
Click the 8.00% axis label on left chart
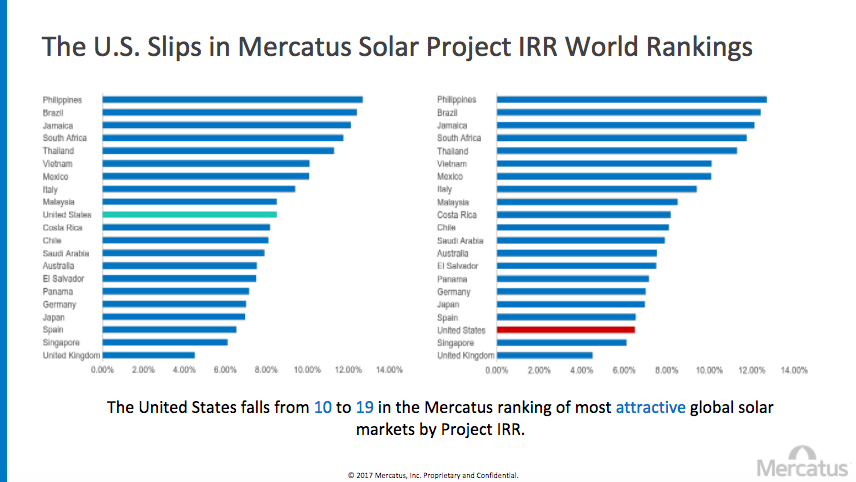266,370
